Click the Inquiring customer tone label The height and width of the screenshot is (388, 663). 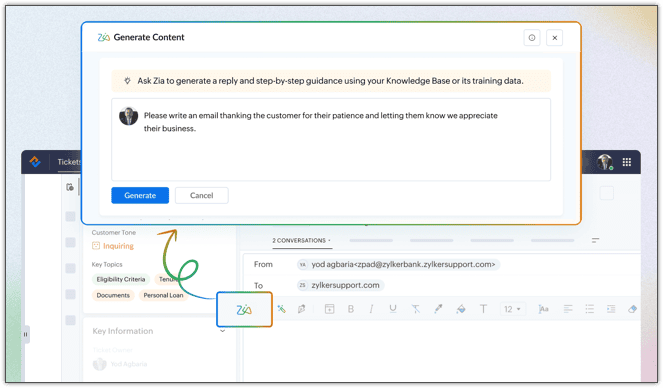click(x=113, y=246)
